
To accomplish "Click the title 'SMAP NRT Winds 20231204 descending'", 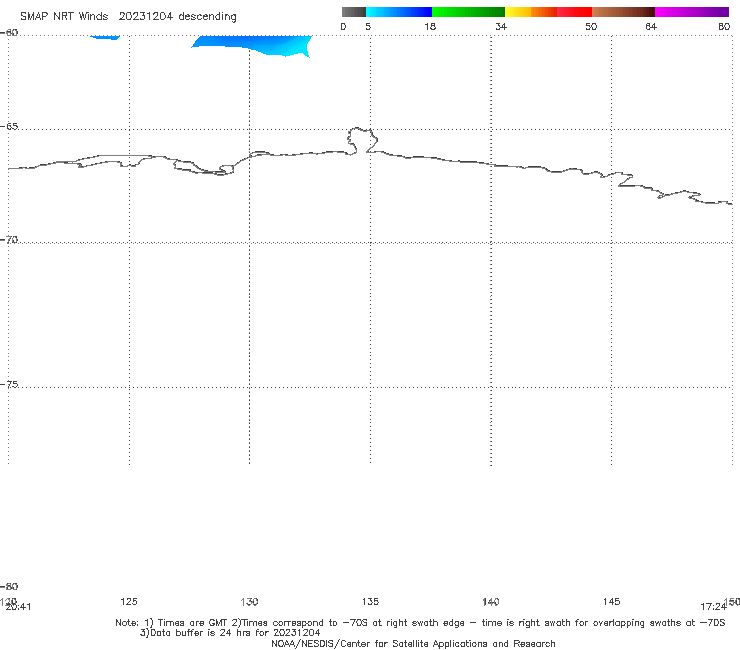I will pyautogui.click(x=128, y=17).
